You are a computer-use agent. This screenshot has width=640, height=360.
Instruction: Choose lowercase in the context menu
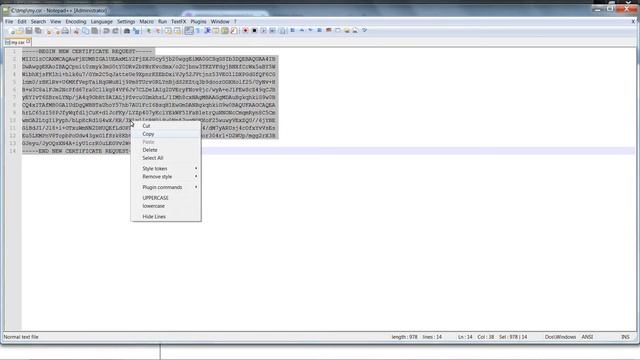pyautogui.click(x=166, y=206)
